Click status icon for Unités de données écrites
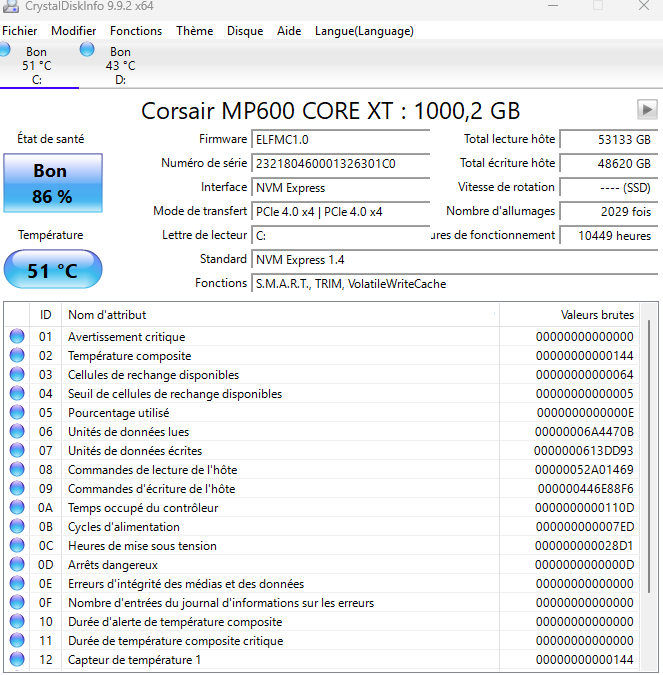The height and width of the screenshot is (675, 663). click(17, 450)
